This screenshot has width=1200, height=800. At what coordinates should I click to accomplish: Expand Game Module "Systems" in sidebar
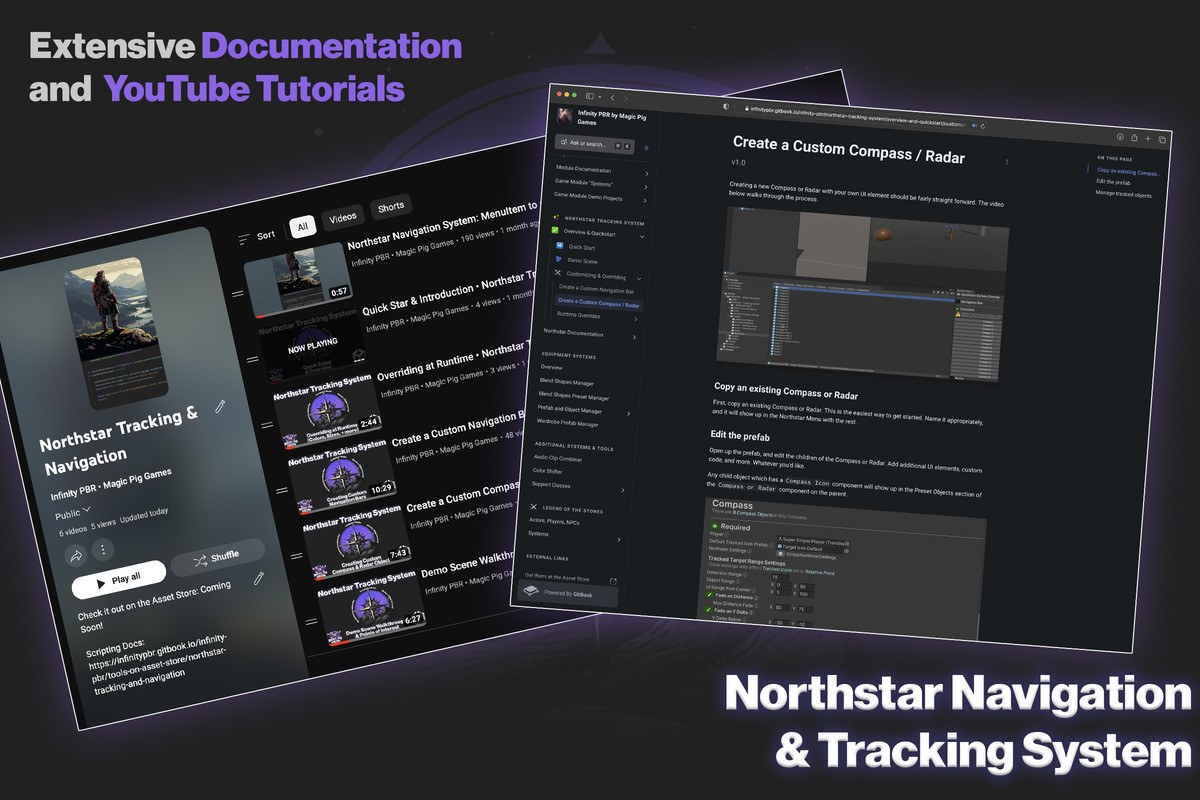(646, 187)
